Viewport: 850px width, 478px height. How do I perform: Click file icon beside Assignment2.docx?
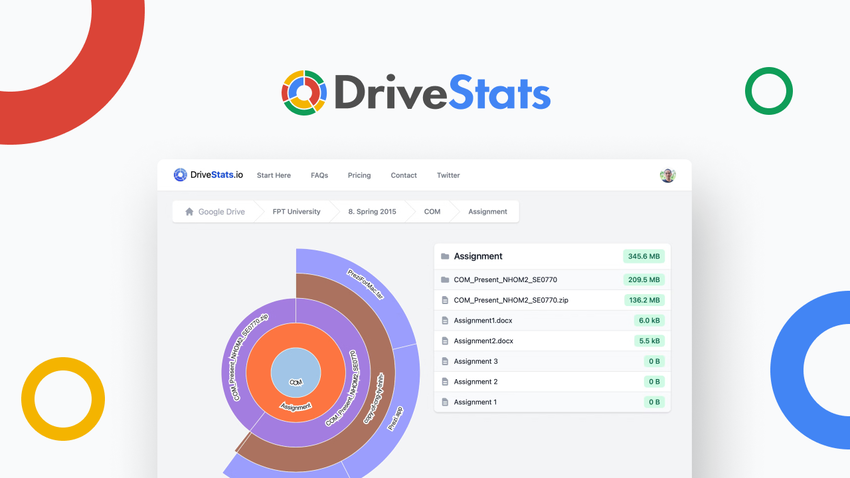click(445, 341)
